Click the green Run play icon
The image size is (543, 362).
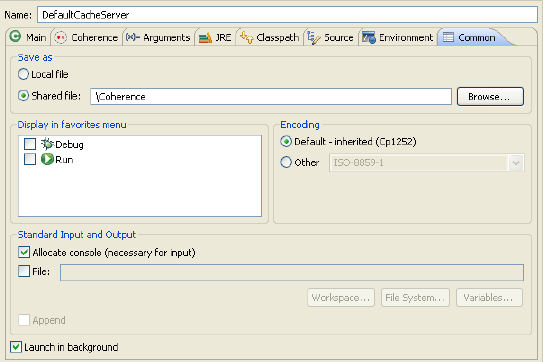47,159
